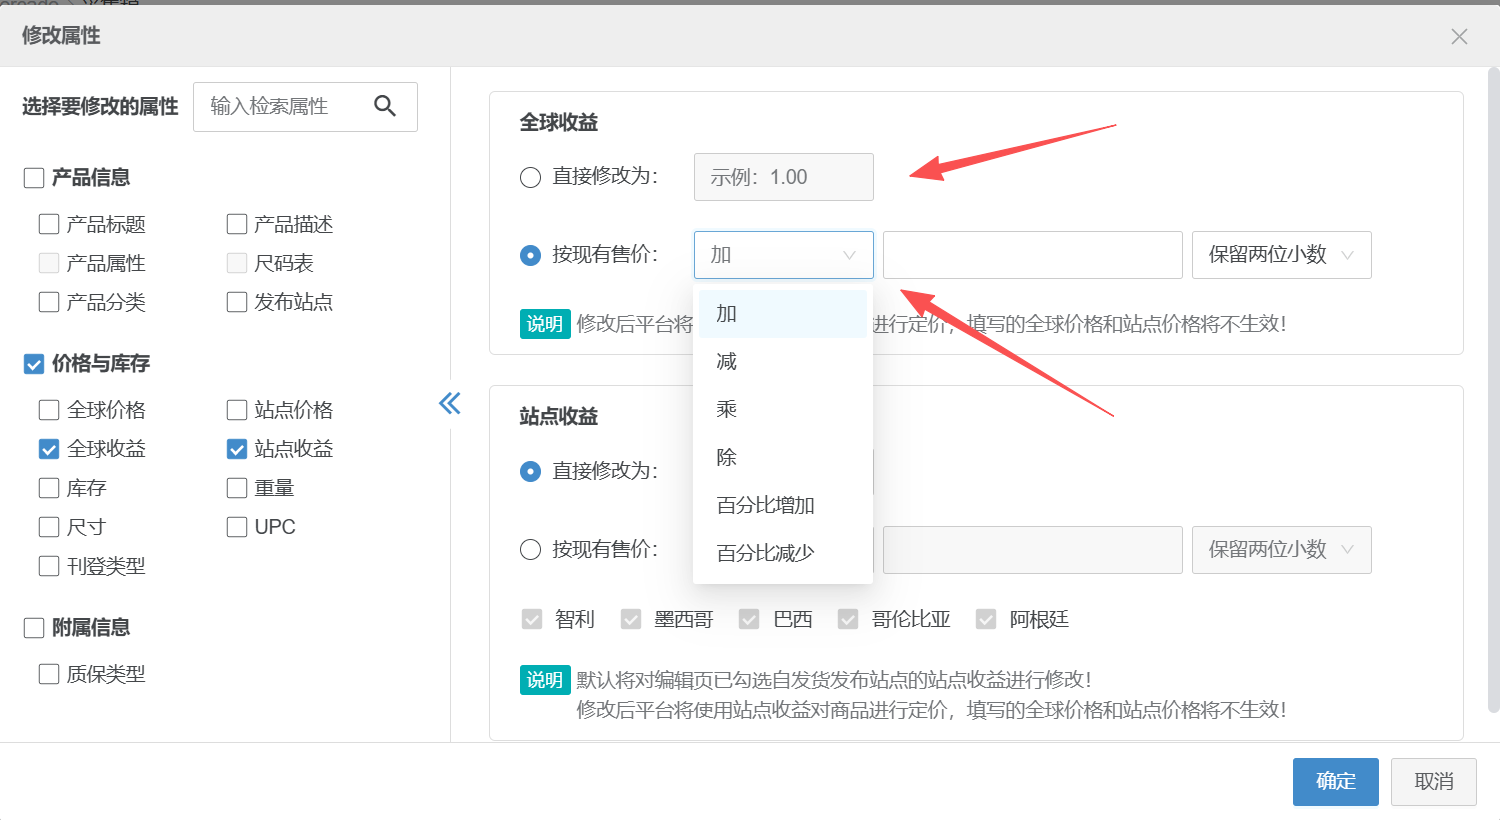Open the 保留两位小数 dropdown in 全球收益
Image resolution: width=1500 pixels, height=820 pixels.
[1280, 255]
